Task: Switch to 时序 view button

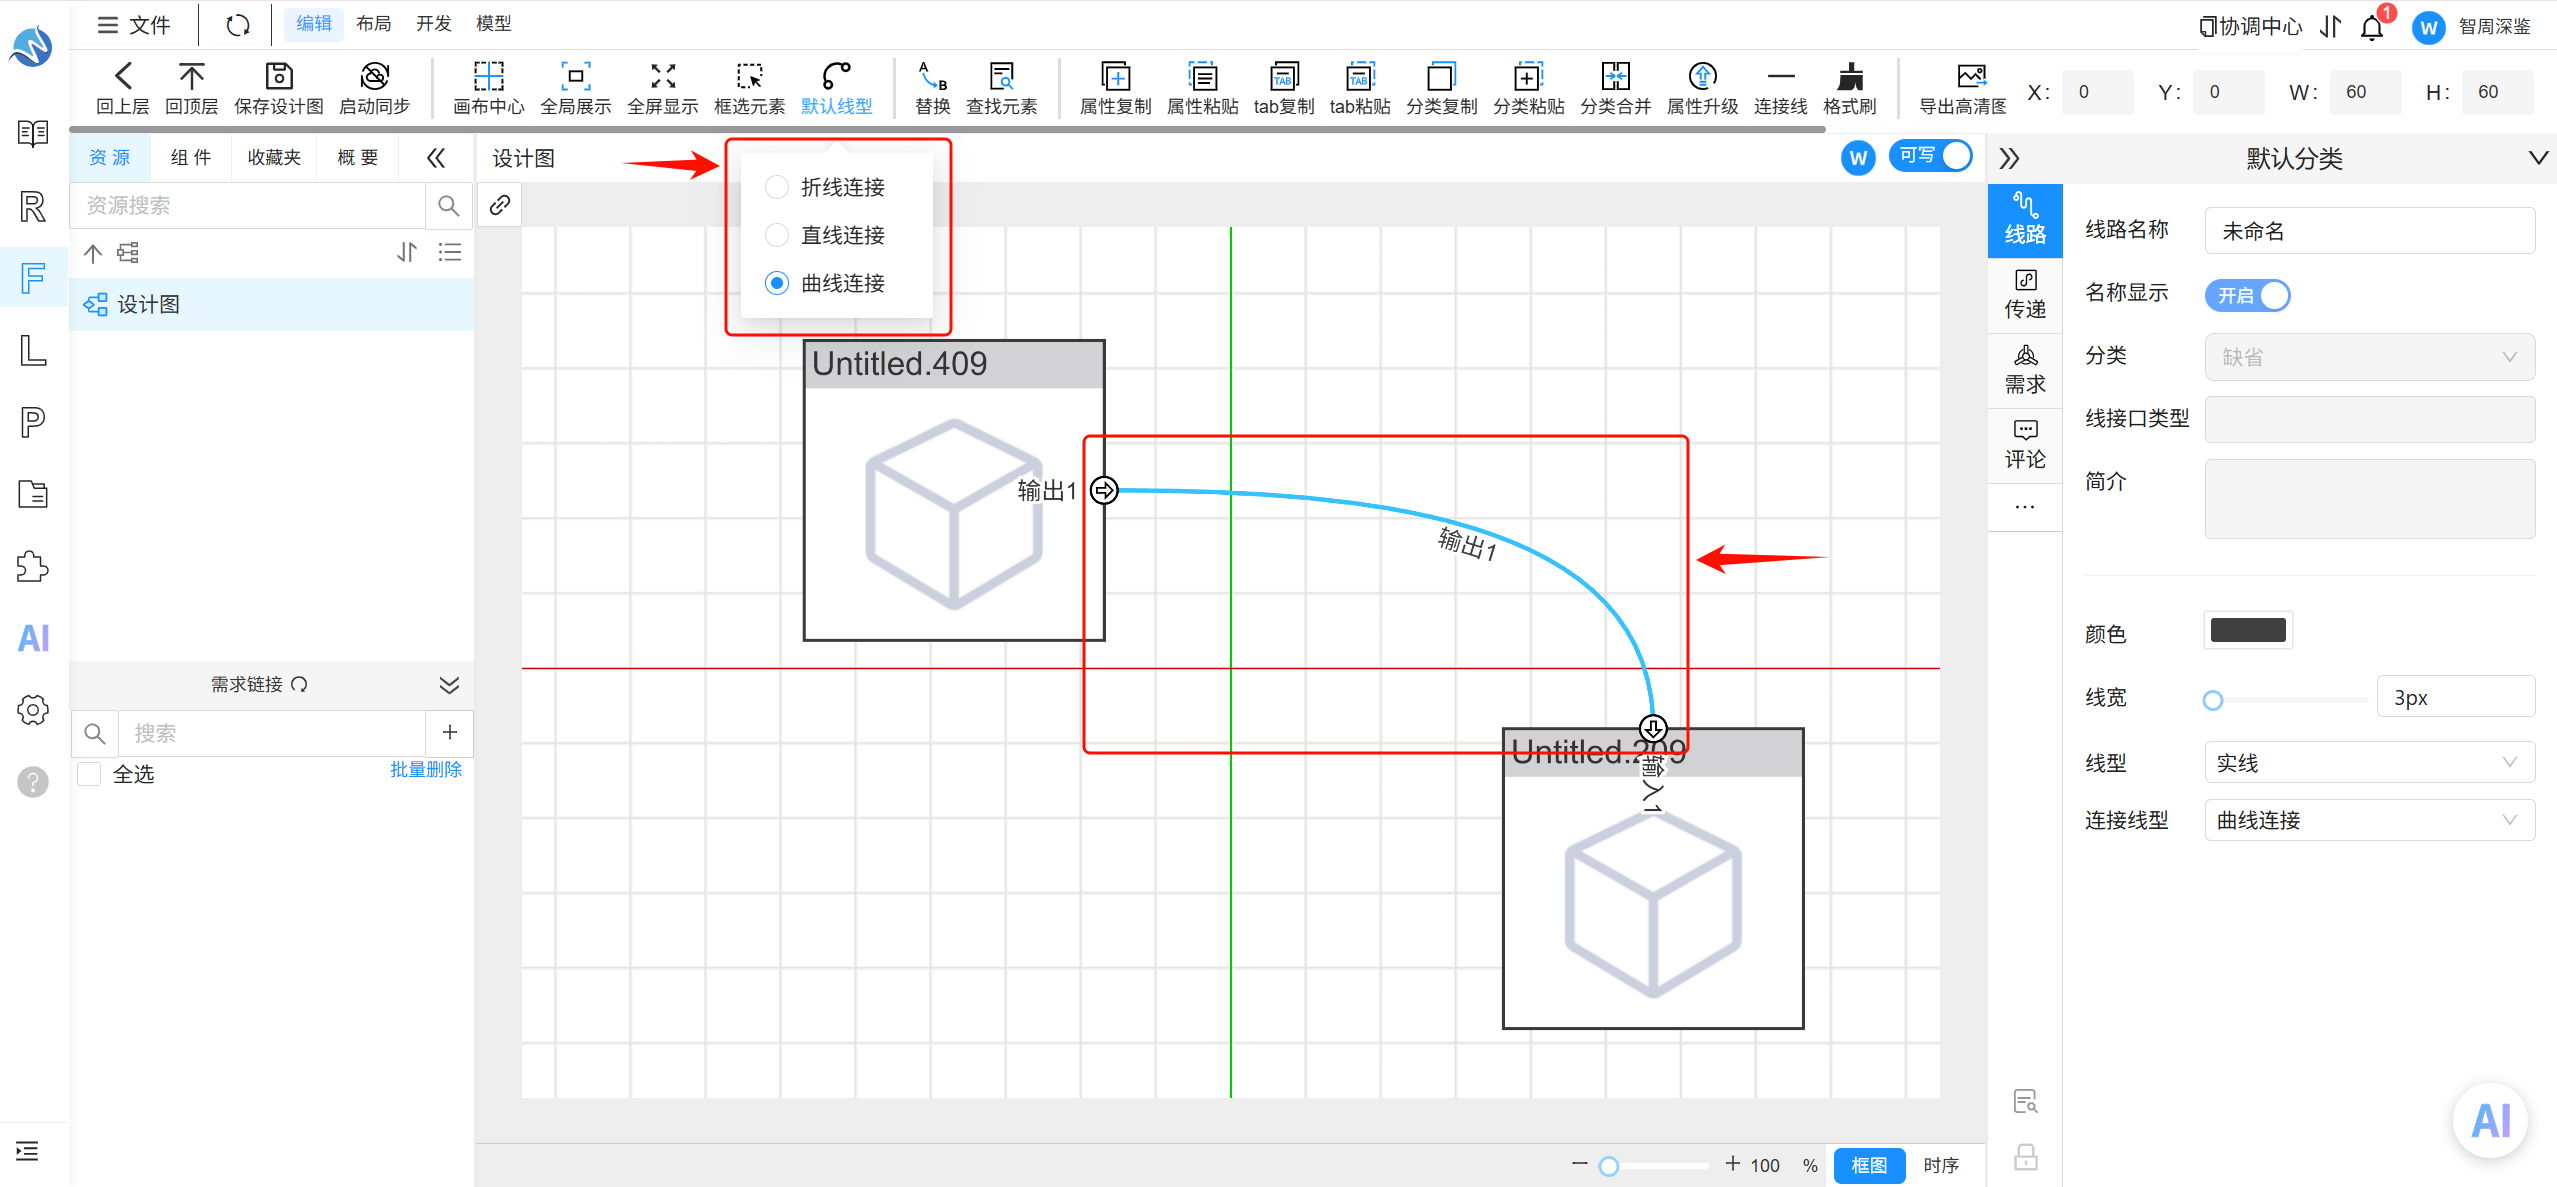Action: (x=1941, y=1166)
